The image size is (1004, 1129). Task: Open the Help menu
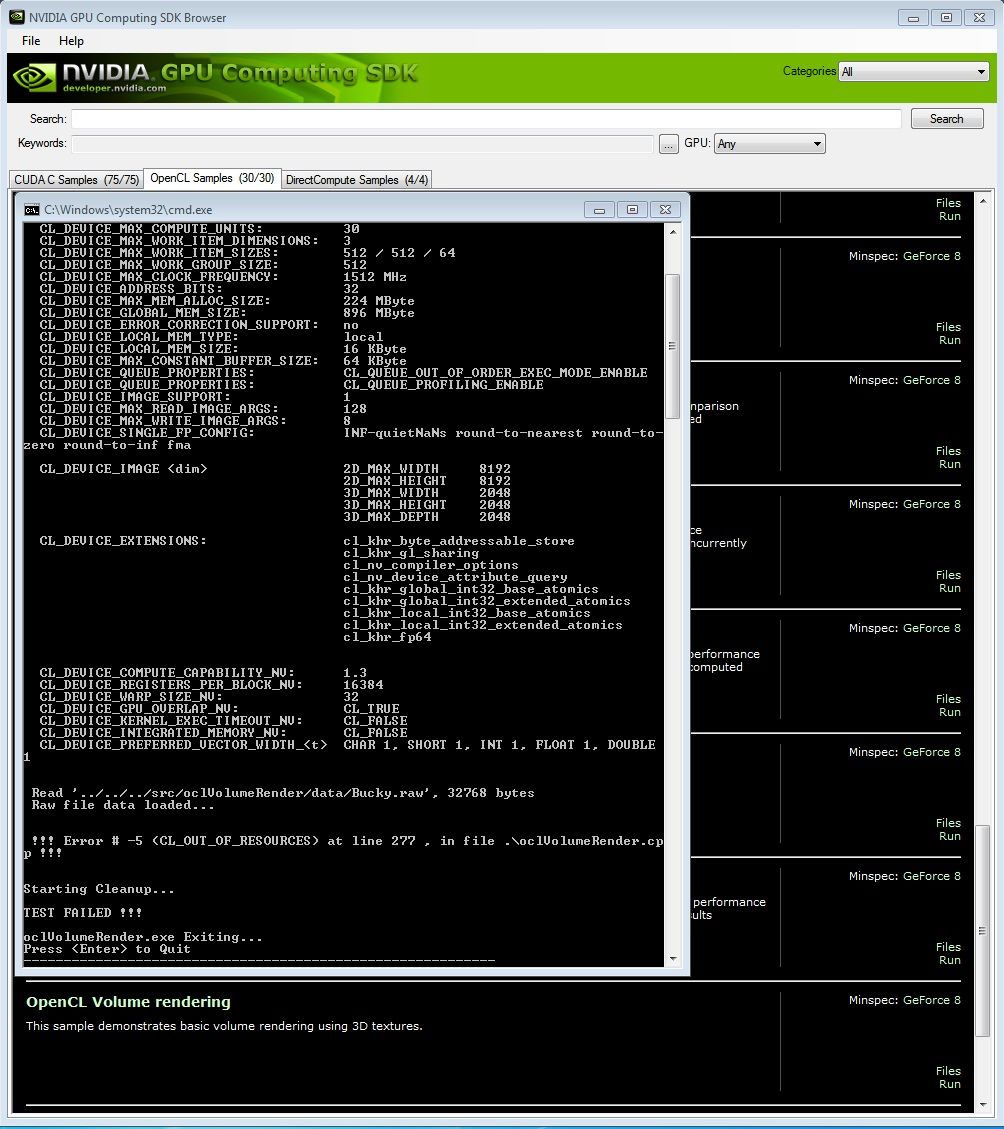point(71,41)
